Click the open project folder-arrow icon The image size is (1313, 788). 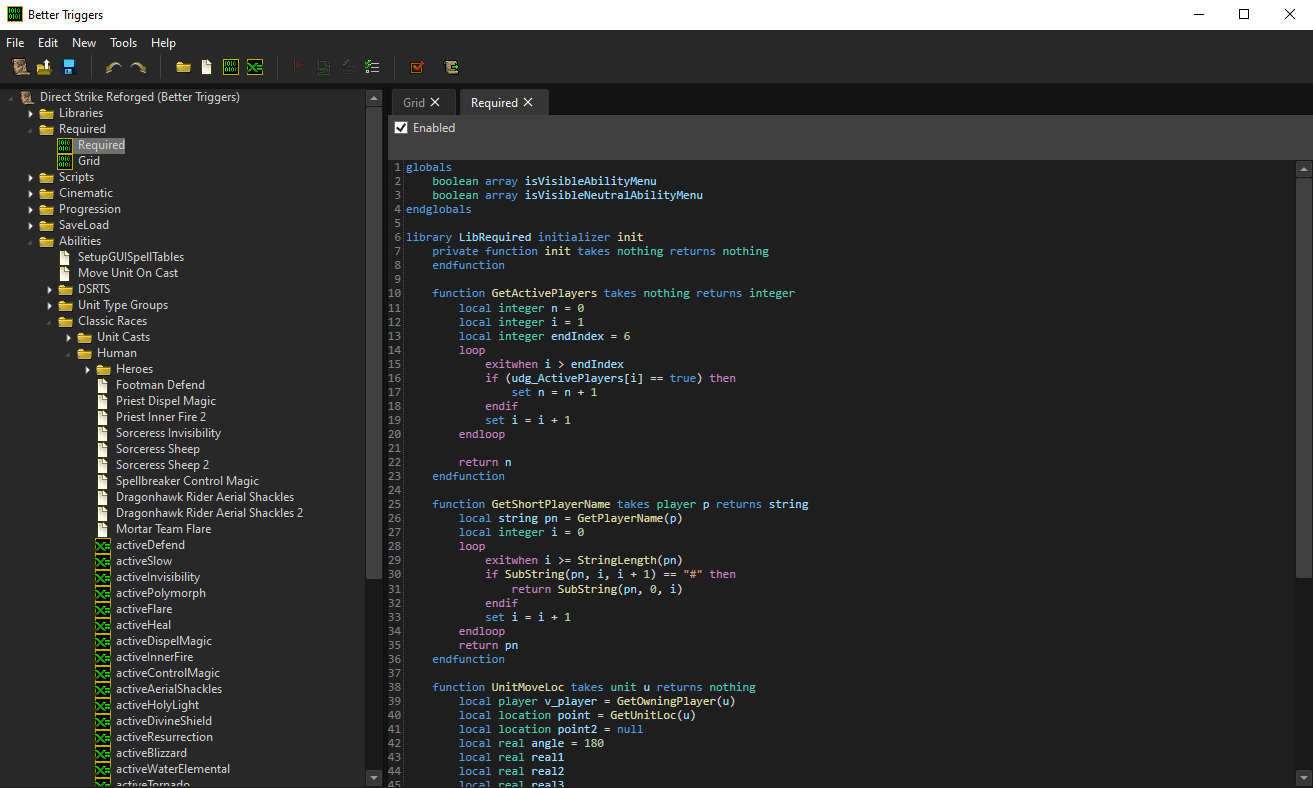click(44, 67)
